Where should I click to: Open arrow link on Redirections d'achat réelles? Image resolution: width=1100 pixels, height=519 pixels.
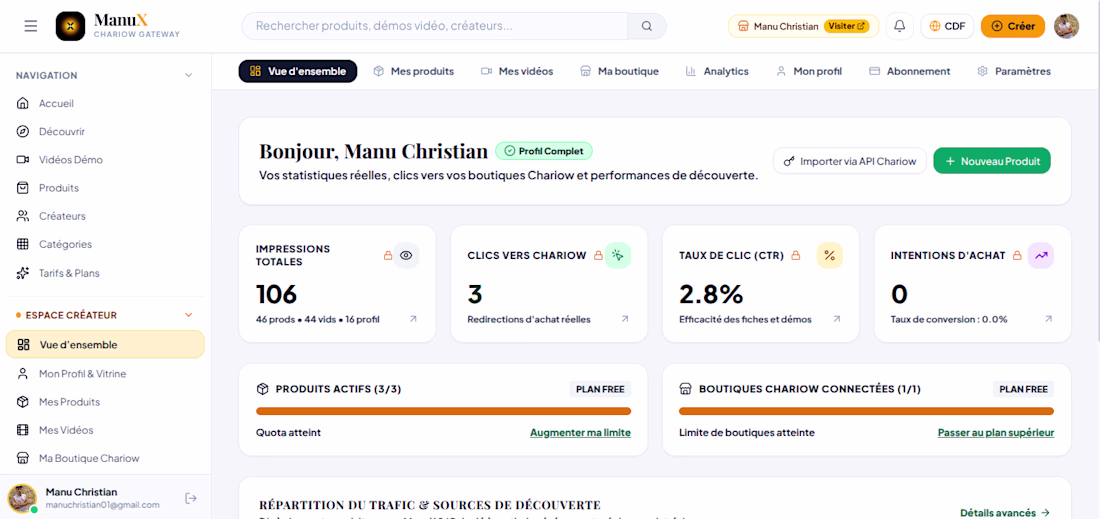pos(625,319)
